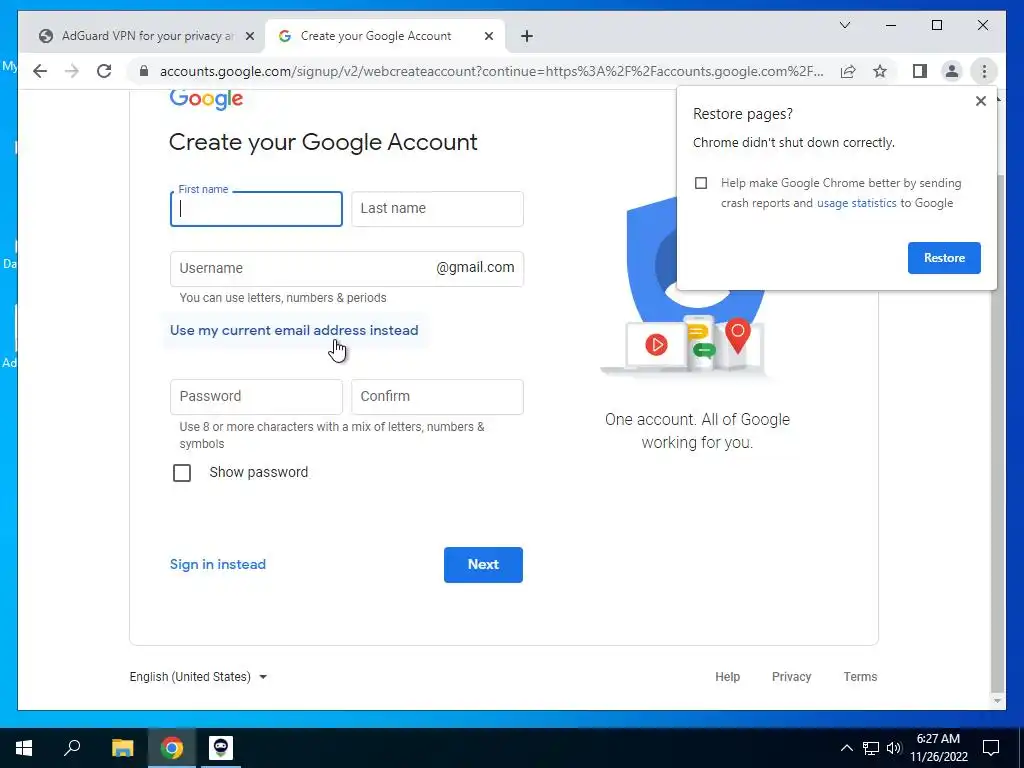Click the padlock site info icon
Image resolution: width=1024 pixels, height=768 pixels.
pos(144,71)
